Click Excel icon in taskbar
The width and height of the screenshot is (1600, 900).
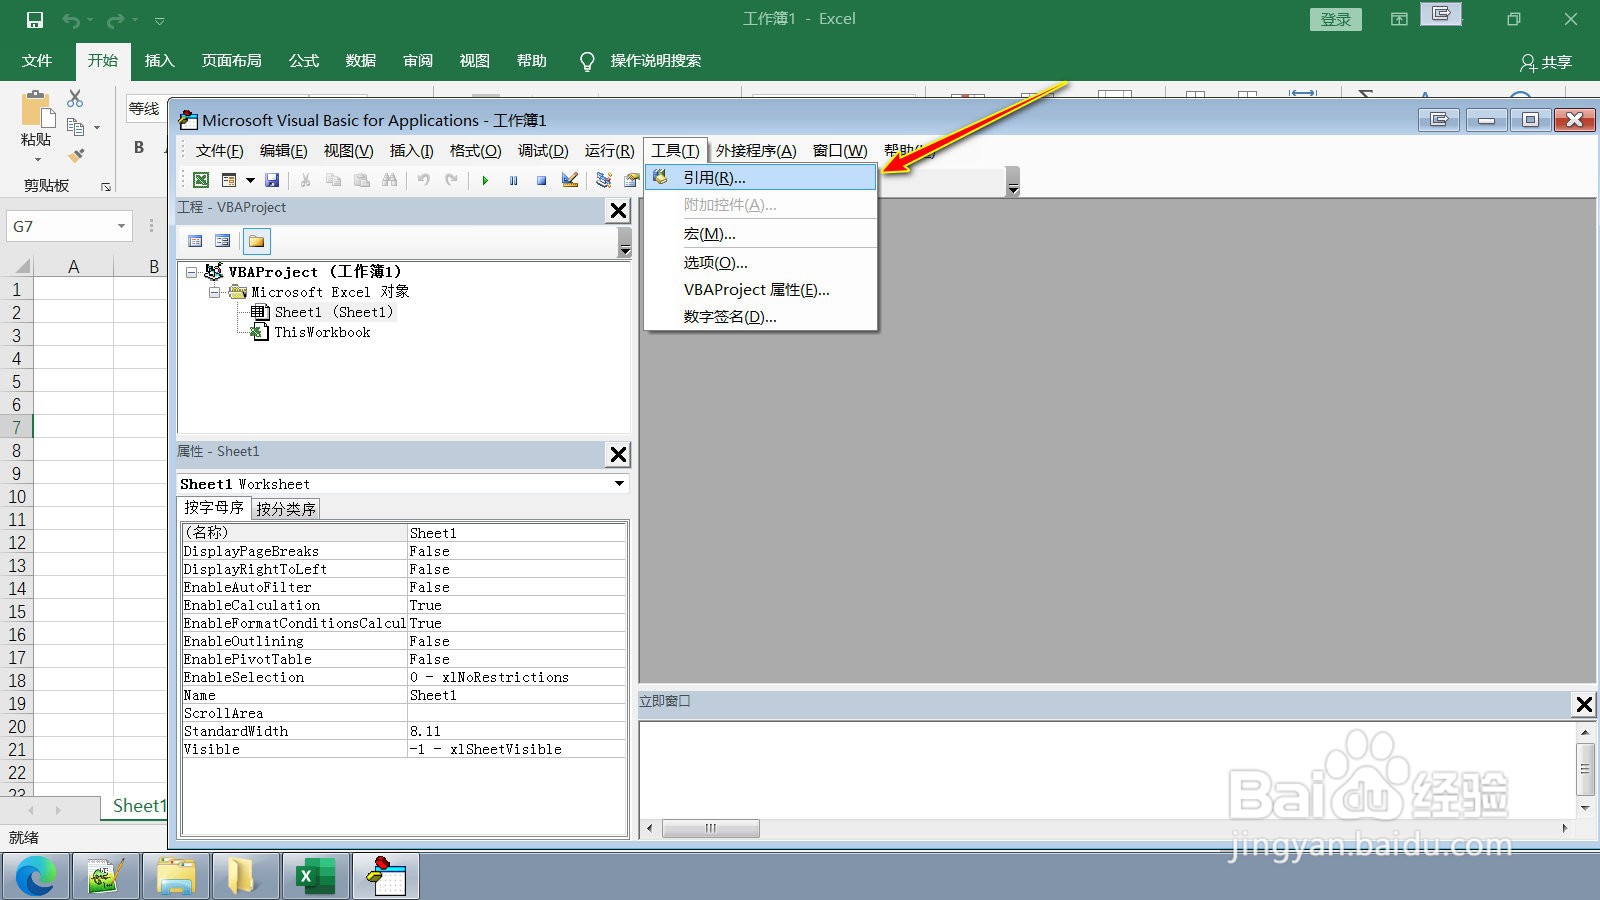(316, 877)
